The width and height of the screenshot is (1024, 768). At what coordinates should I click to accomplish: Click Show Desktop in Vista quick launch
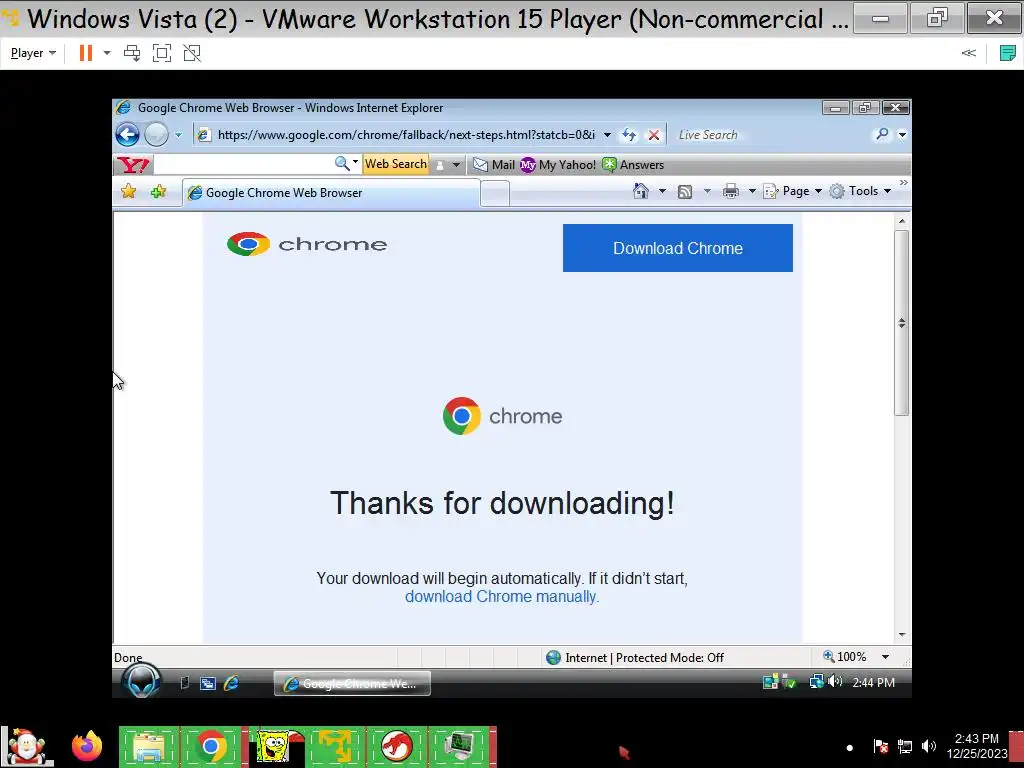point(185,683)
